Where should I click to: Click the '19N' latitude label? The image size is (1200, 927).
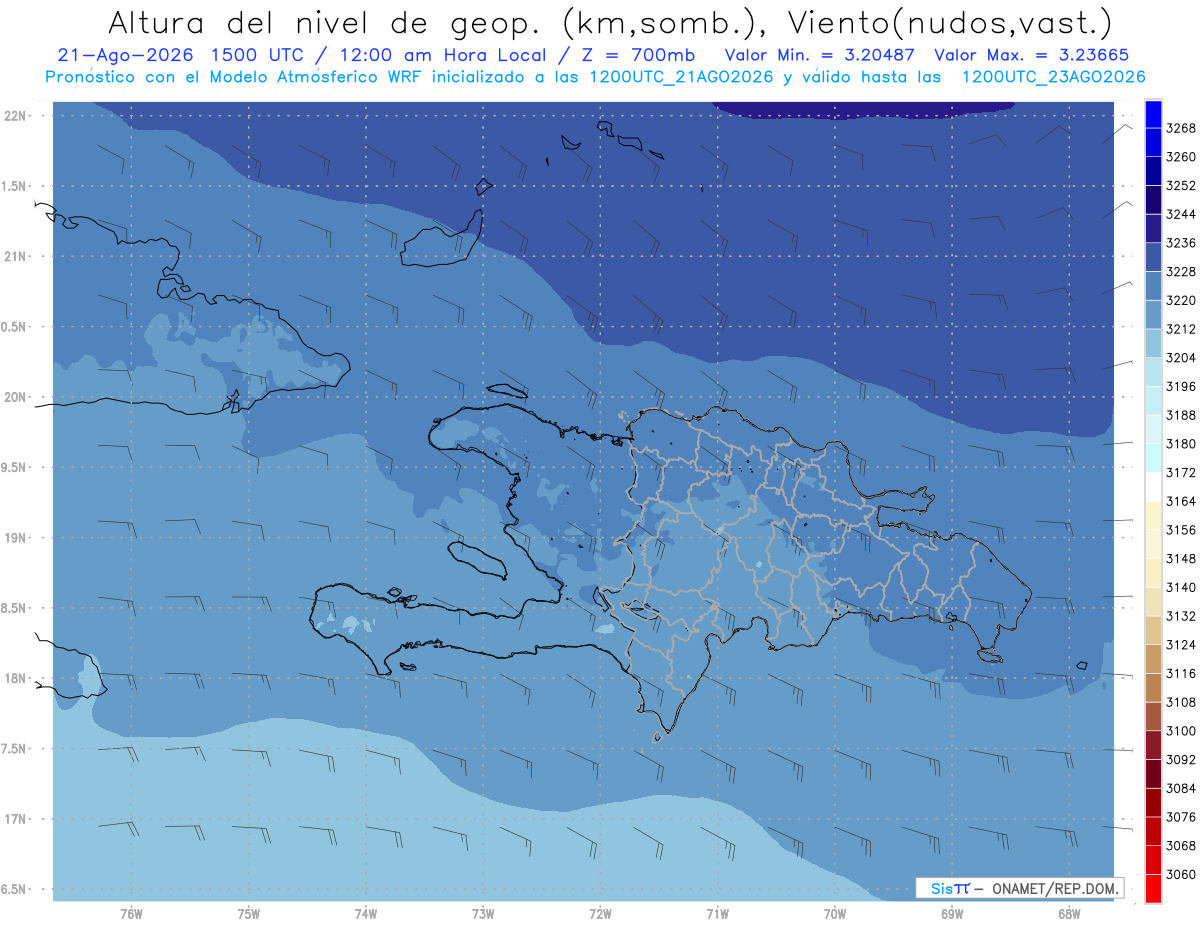(16, 538)
